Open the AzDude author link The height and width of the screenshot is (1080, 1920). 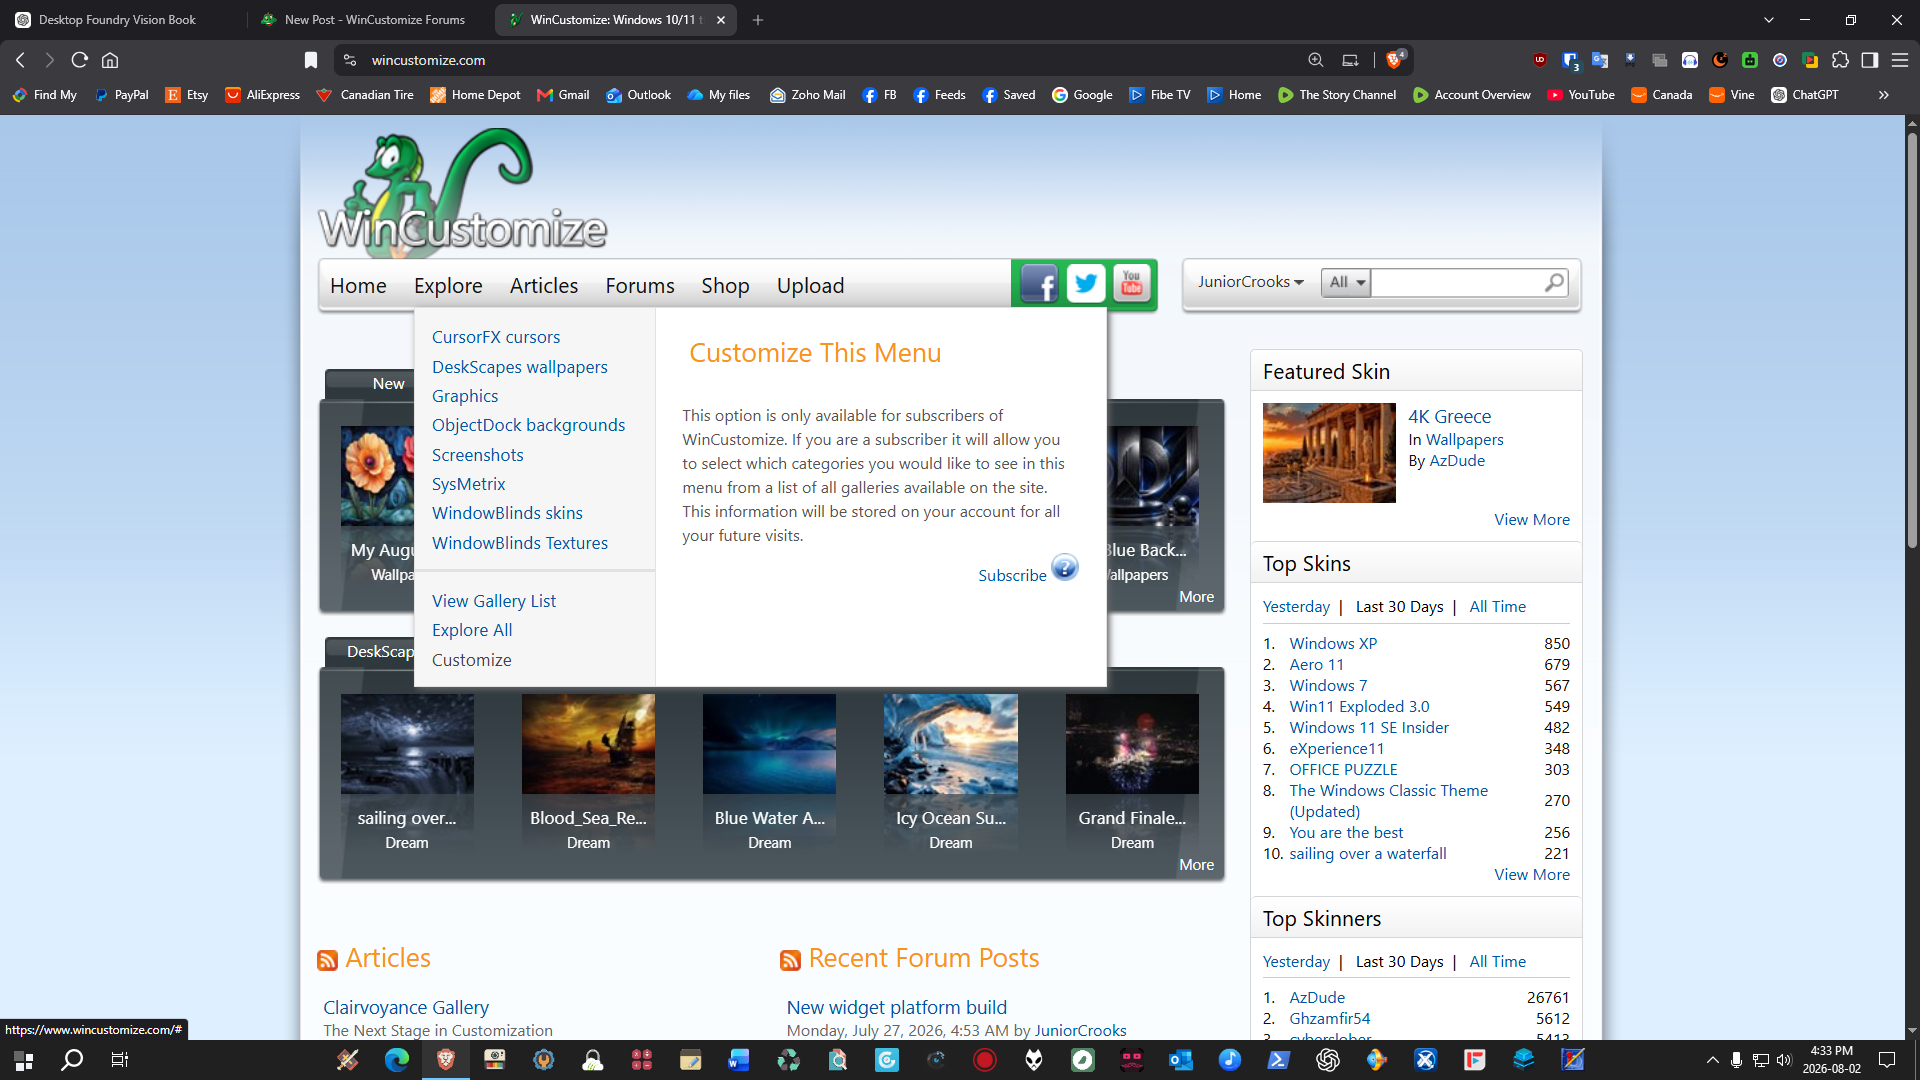[x=1457, y=460]
